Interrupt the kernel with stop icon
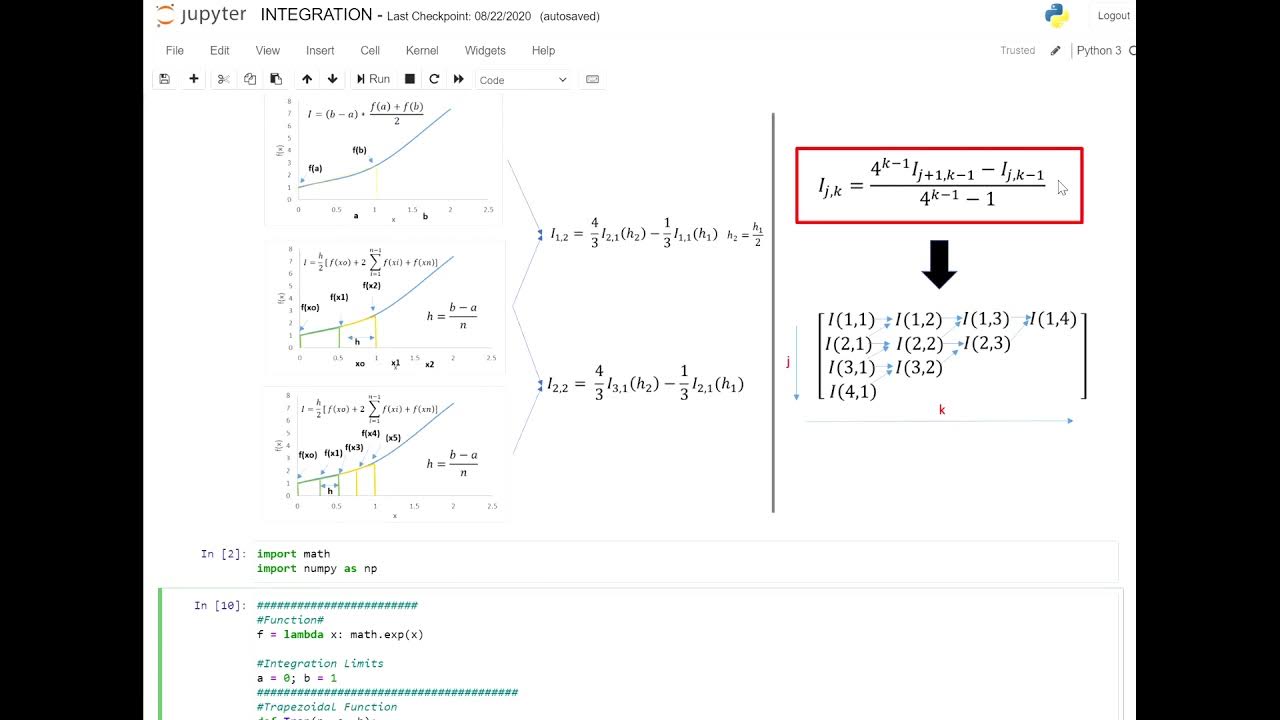 [409, 79]
